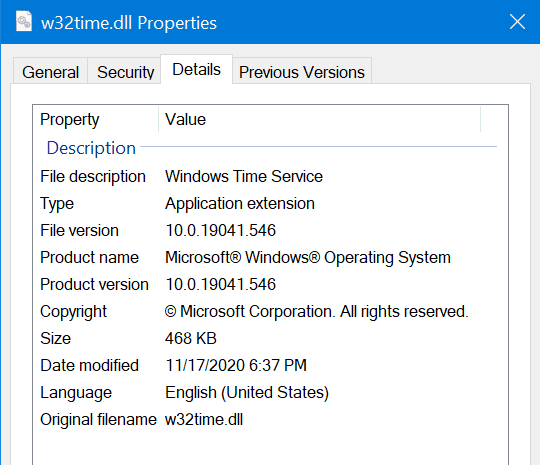This screenshot has height=465, width=540.
Task: Select the Type property row
Action: click(270, 203)
